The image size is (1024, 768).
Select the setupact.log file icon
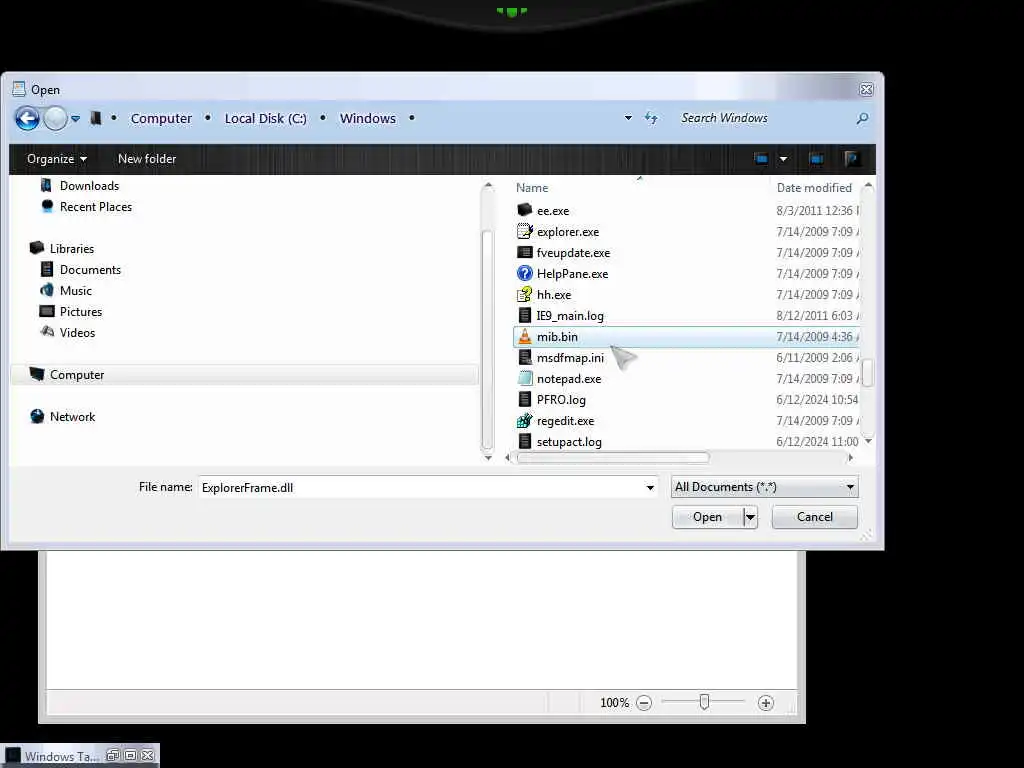[x=524, y=441]
